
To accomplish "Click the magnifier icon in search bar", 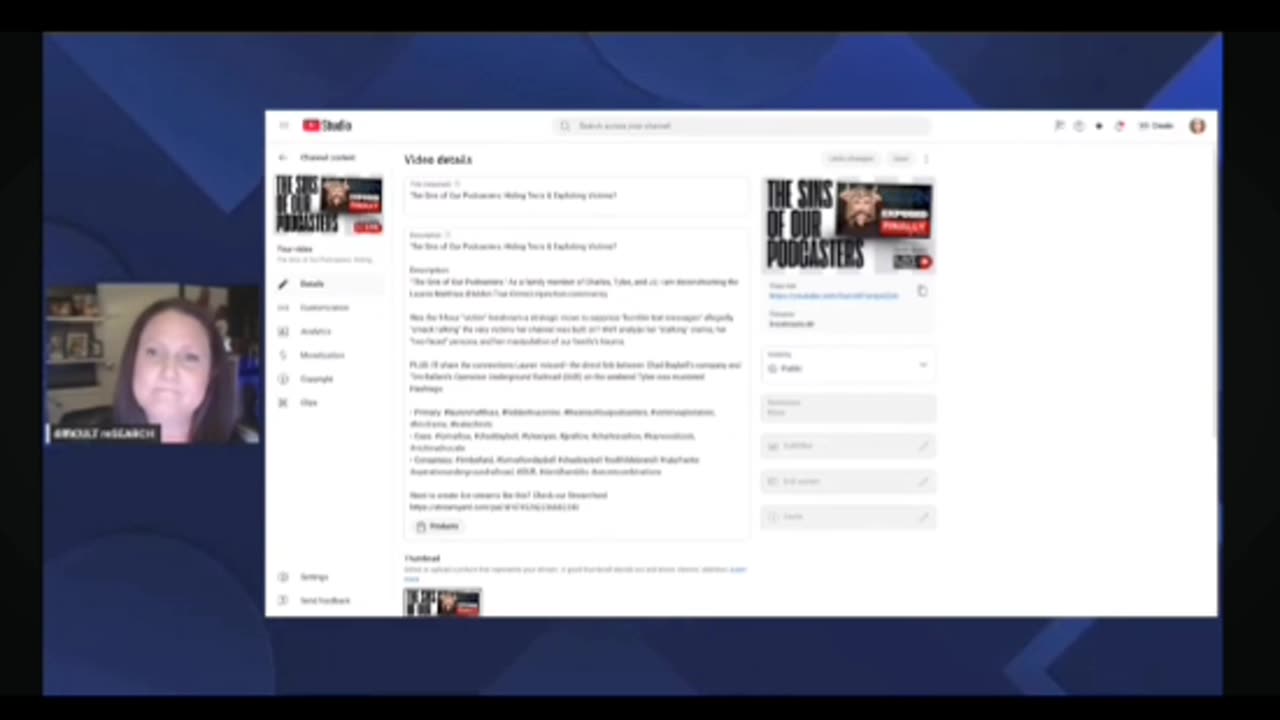I will (565, 126).
